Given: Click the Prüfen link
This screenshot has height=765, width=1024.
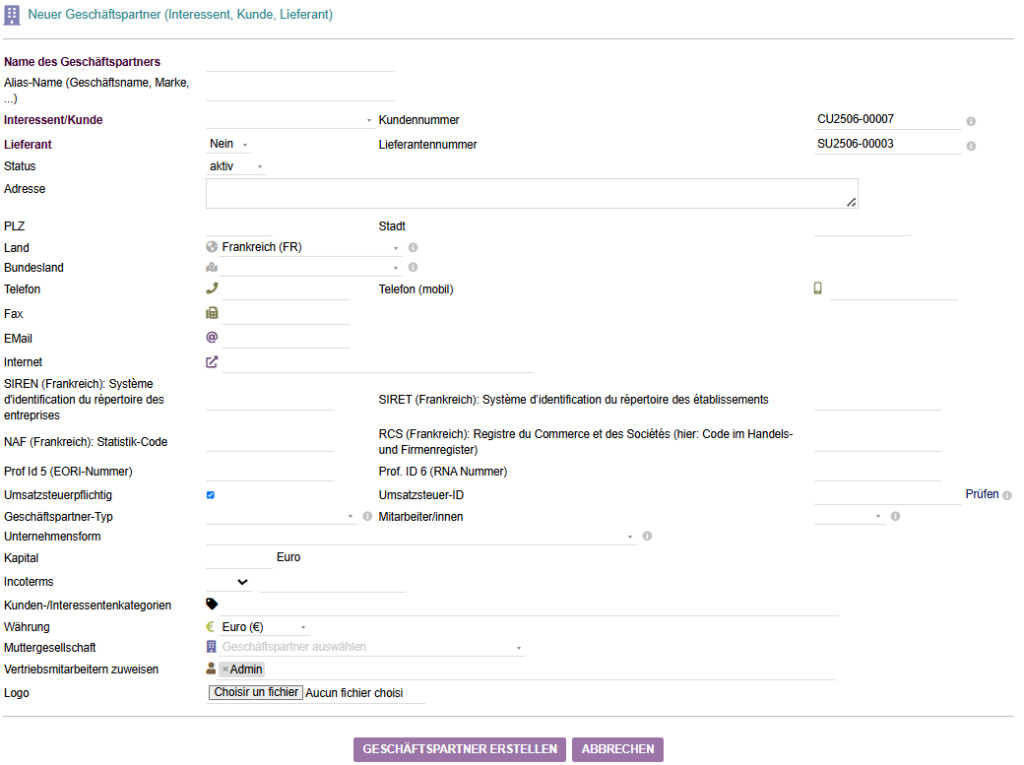Looking at the screenshot, I should tap(981, 494).
